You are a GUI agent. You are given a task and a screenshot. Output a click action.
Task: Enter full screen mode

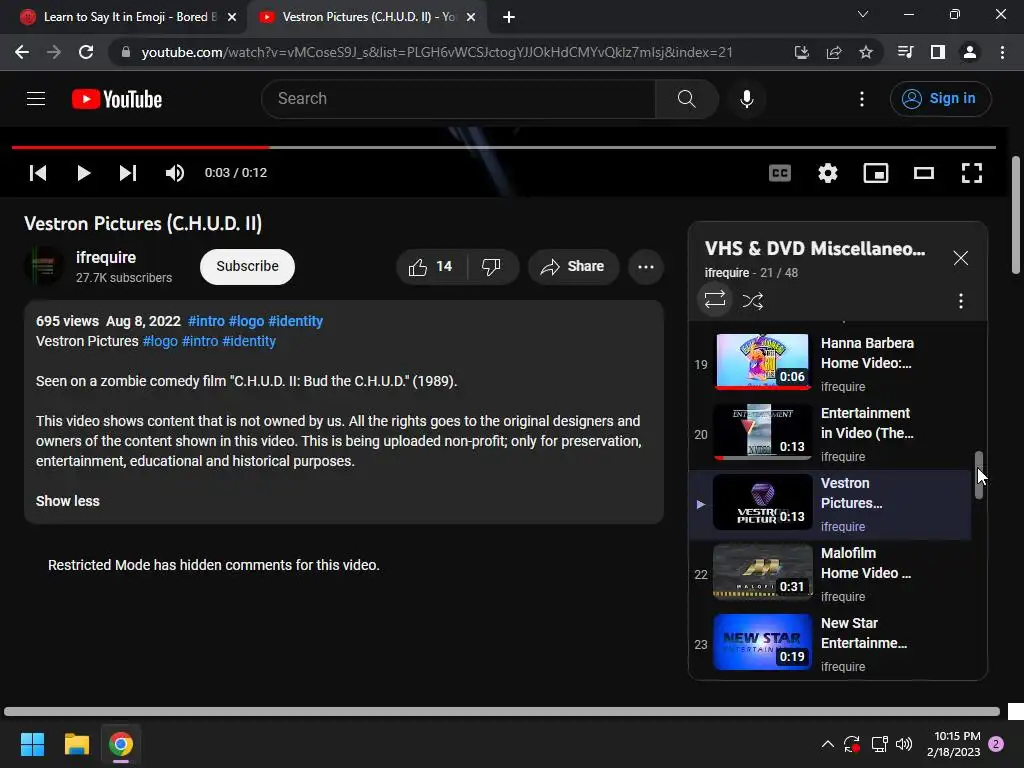click(972, 173)
